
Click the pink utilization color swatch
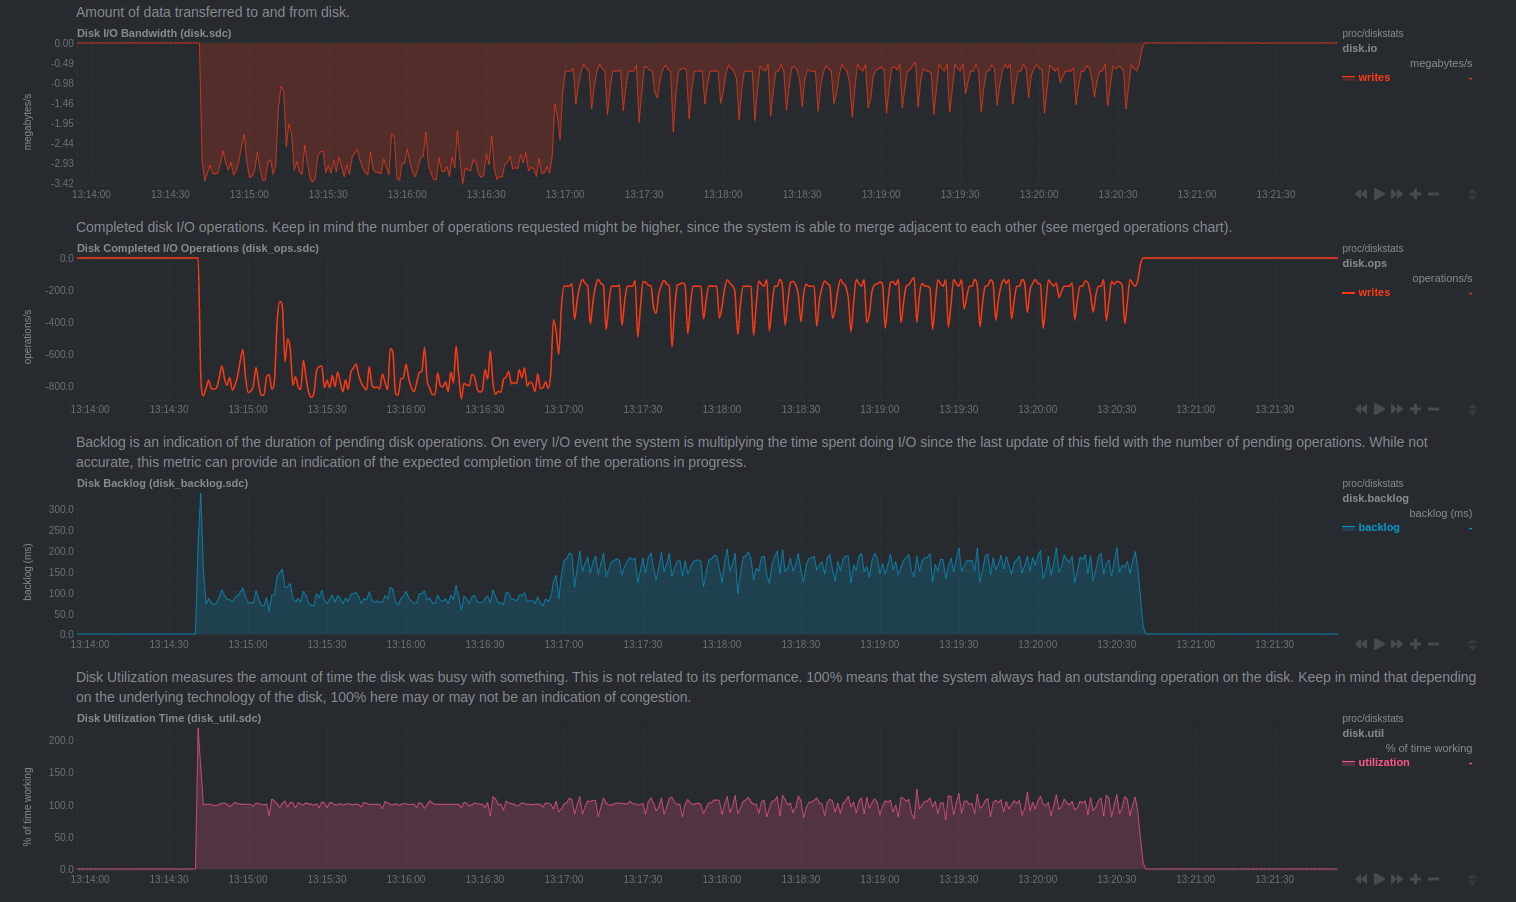click(x=1348, y=763)
